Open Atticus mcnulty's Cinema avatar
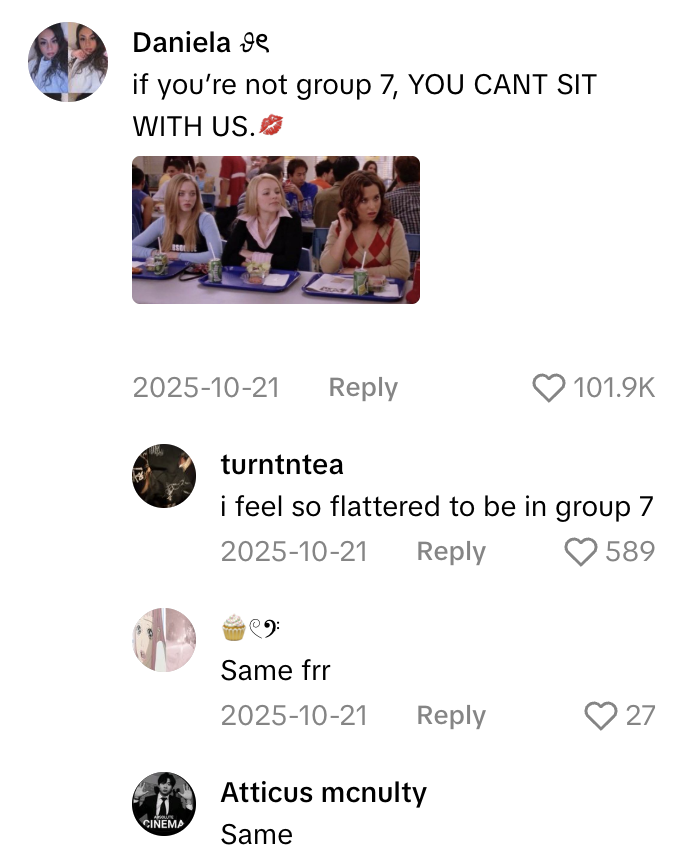This screenshot has width=686, height=864. coord(164,803)
